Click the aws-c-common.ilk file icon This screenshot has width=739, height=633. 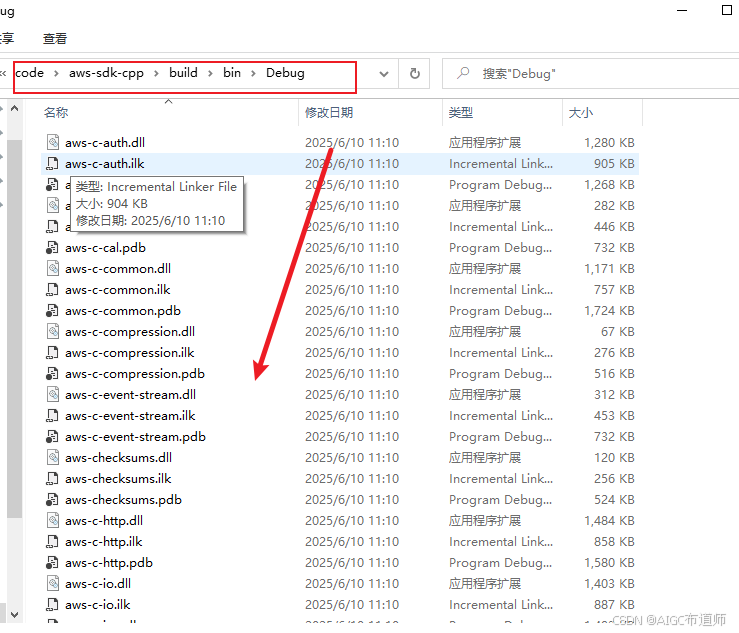point(53,289)
